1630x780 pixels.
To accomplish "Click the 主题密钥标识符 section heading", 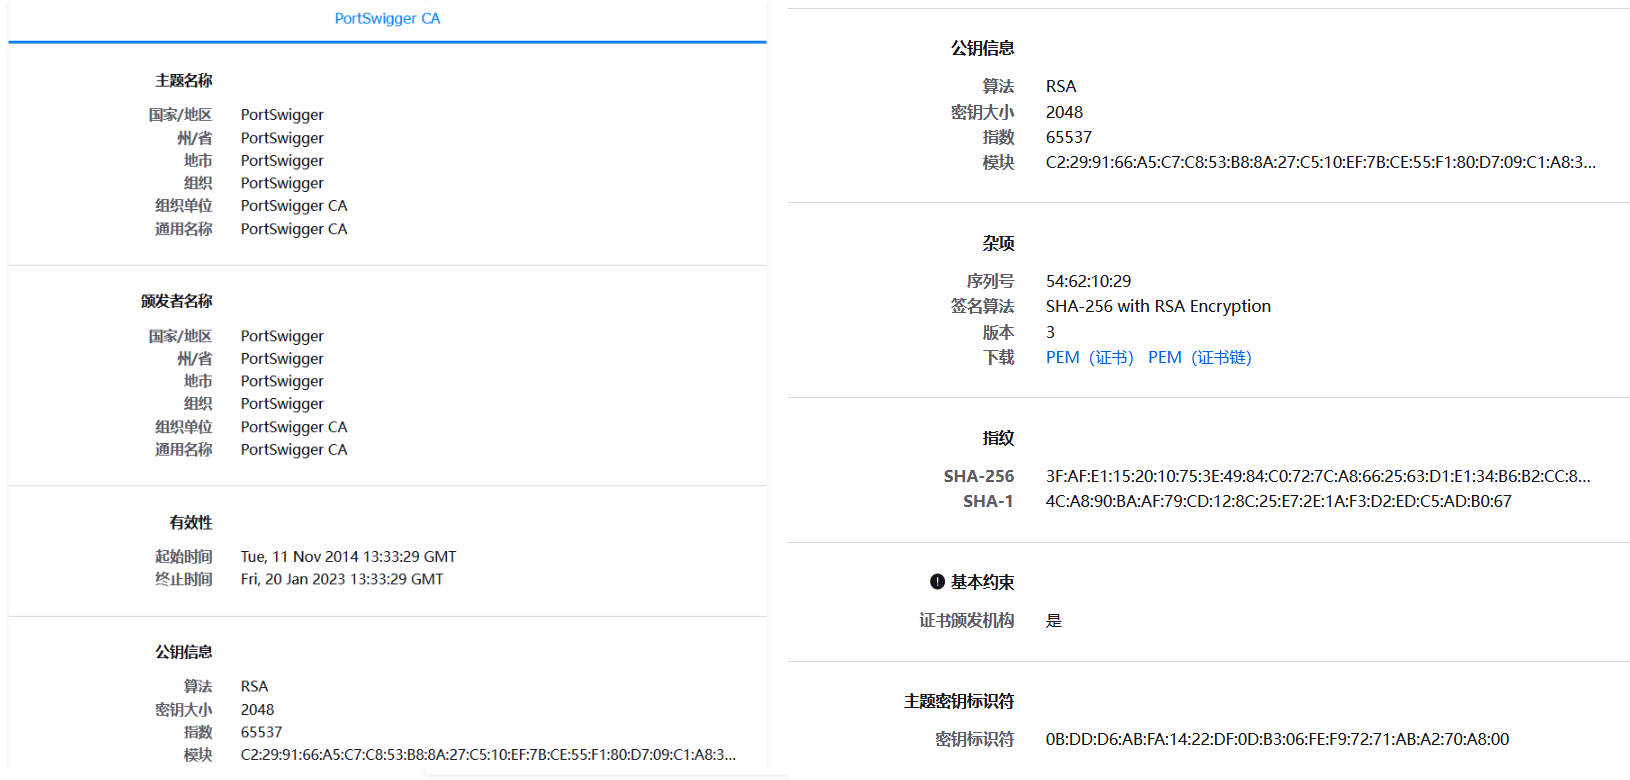I will point(959,701).
